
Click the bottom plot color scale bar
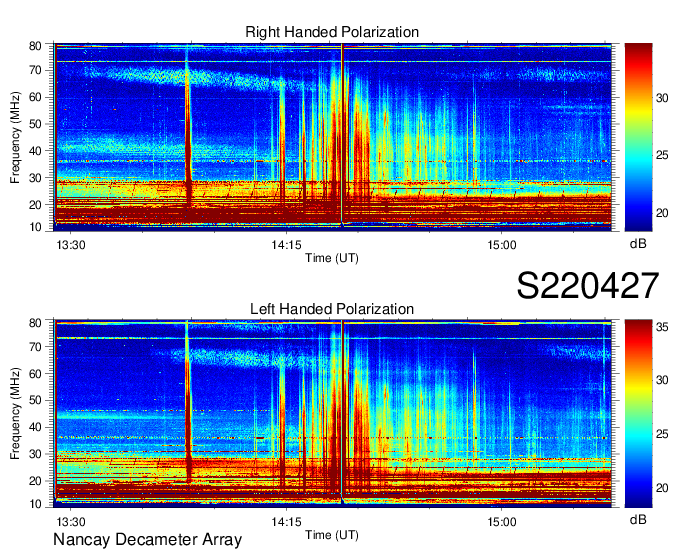pos(638,414)
